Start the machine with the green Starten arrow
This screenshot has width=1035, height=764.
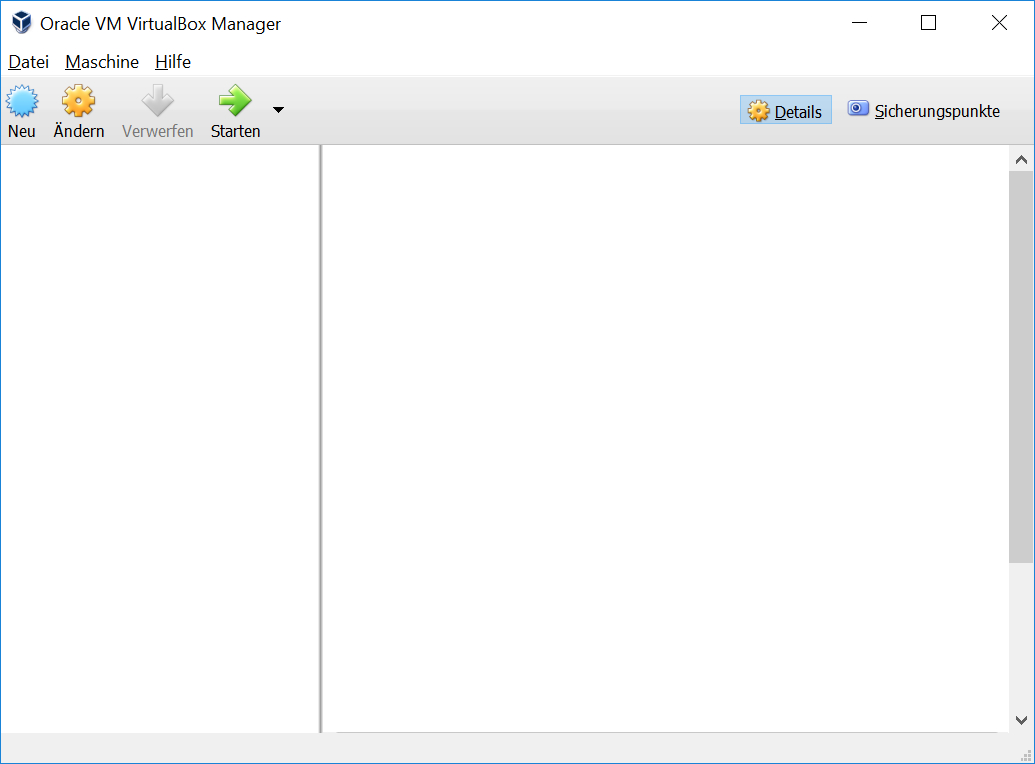[235, 101]
